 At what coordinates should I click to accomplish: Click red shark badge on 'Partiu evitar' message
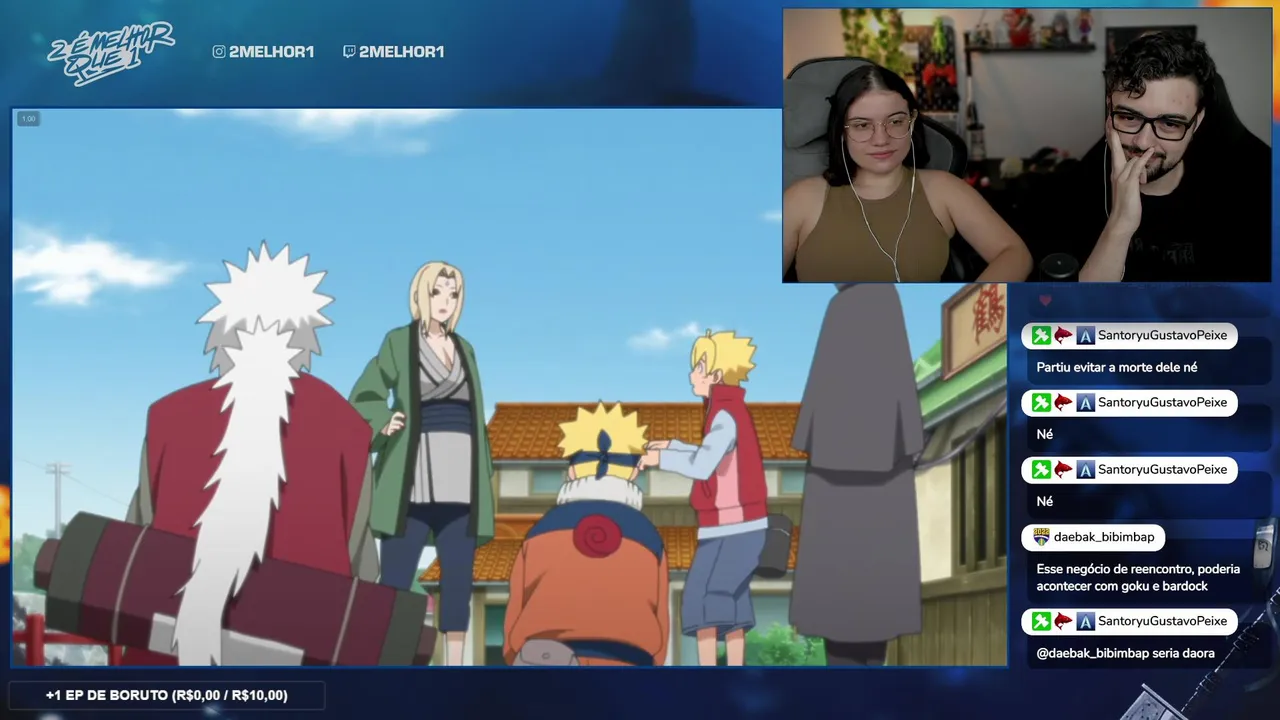pos(1063,336)
